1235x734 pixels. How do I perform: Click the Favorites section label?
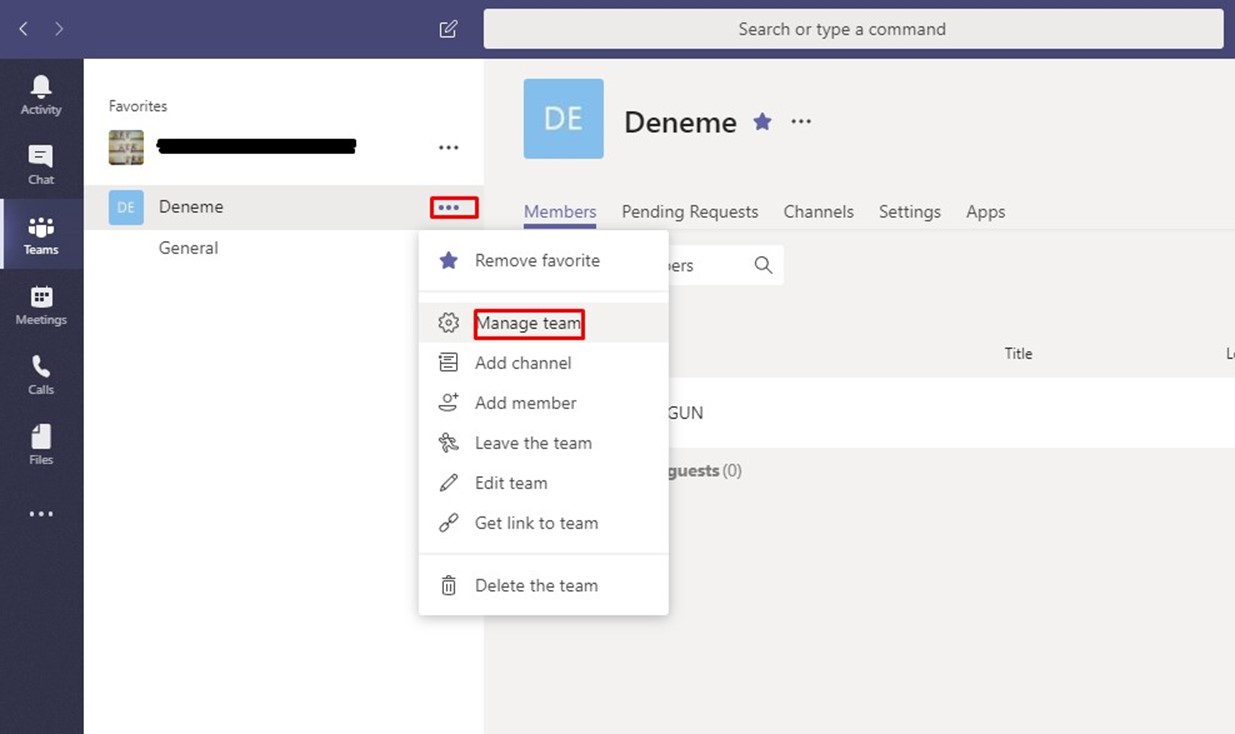point(138,106)
